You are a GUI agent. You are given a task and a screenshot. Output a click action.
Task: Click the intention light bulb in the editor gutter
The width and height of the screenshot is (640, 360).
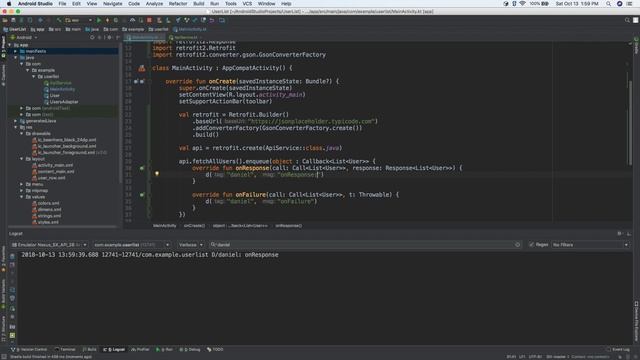click(157, 174)
